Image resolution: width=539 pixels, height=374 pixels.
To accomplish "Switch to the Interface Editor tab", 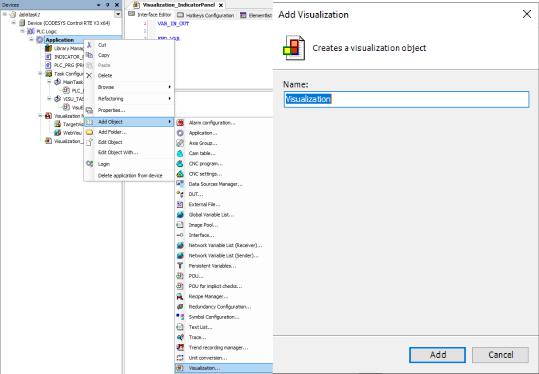I will point(150,15).
